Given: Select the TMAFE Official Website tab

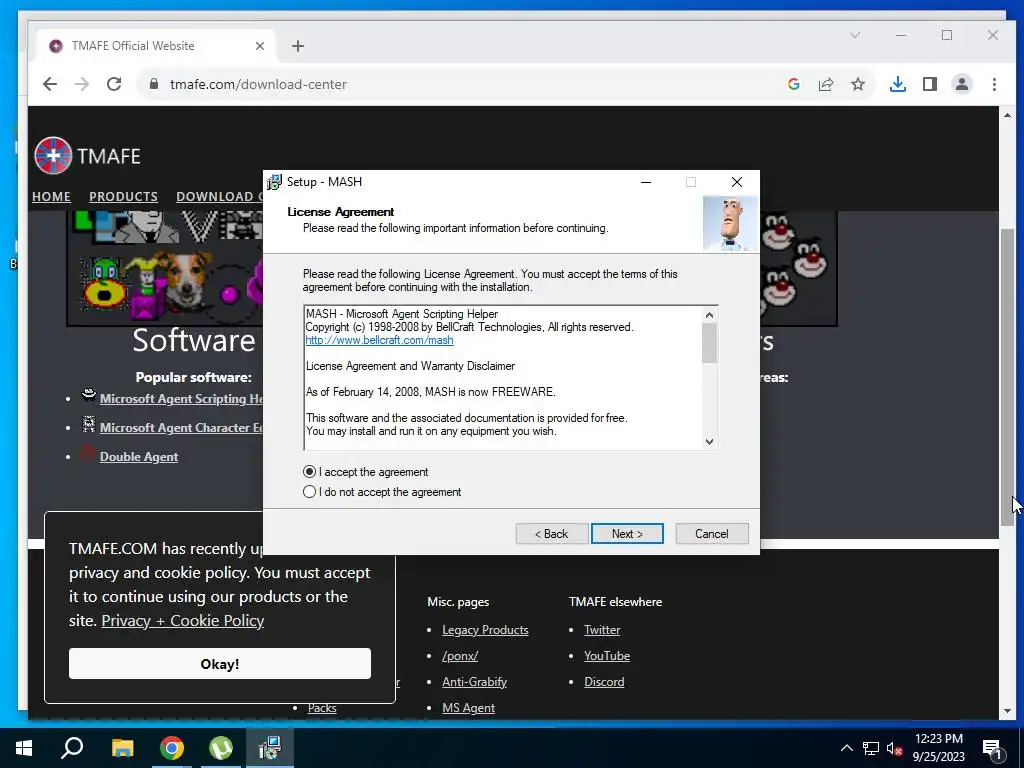Looking at the screenshot, I should point(155,46).
